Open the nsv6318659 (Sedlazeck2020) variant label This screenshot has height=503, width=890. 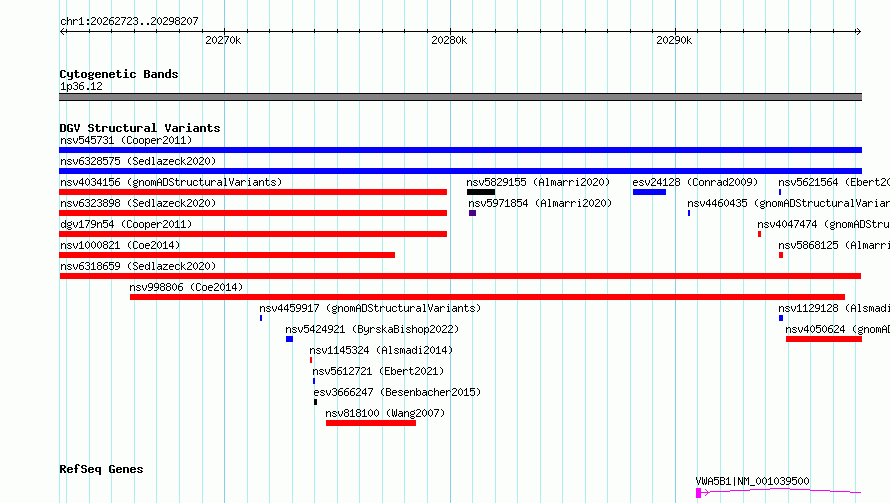138,266
